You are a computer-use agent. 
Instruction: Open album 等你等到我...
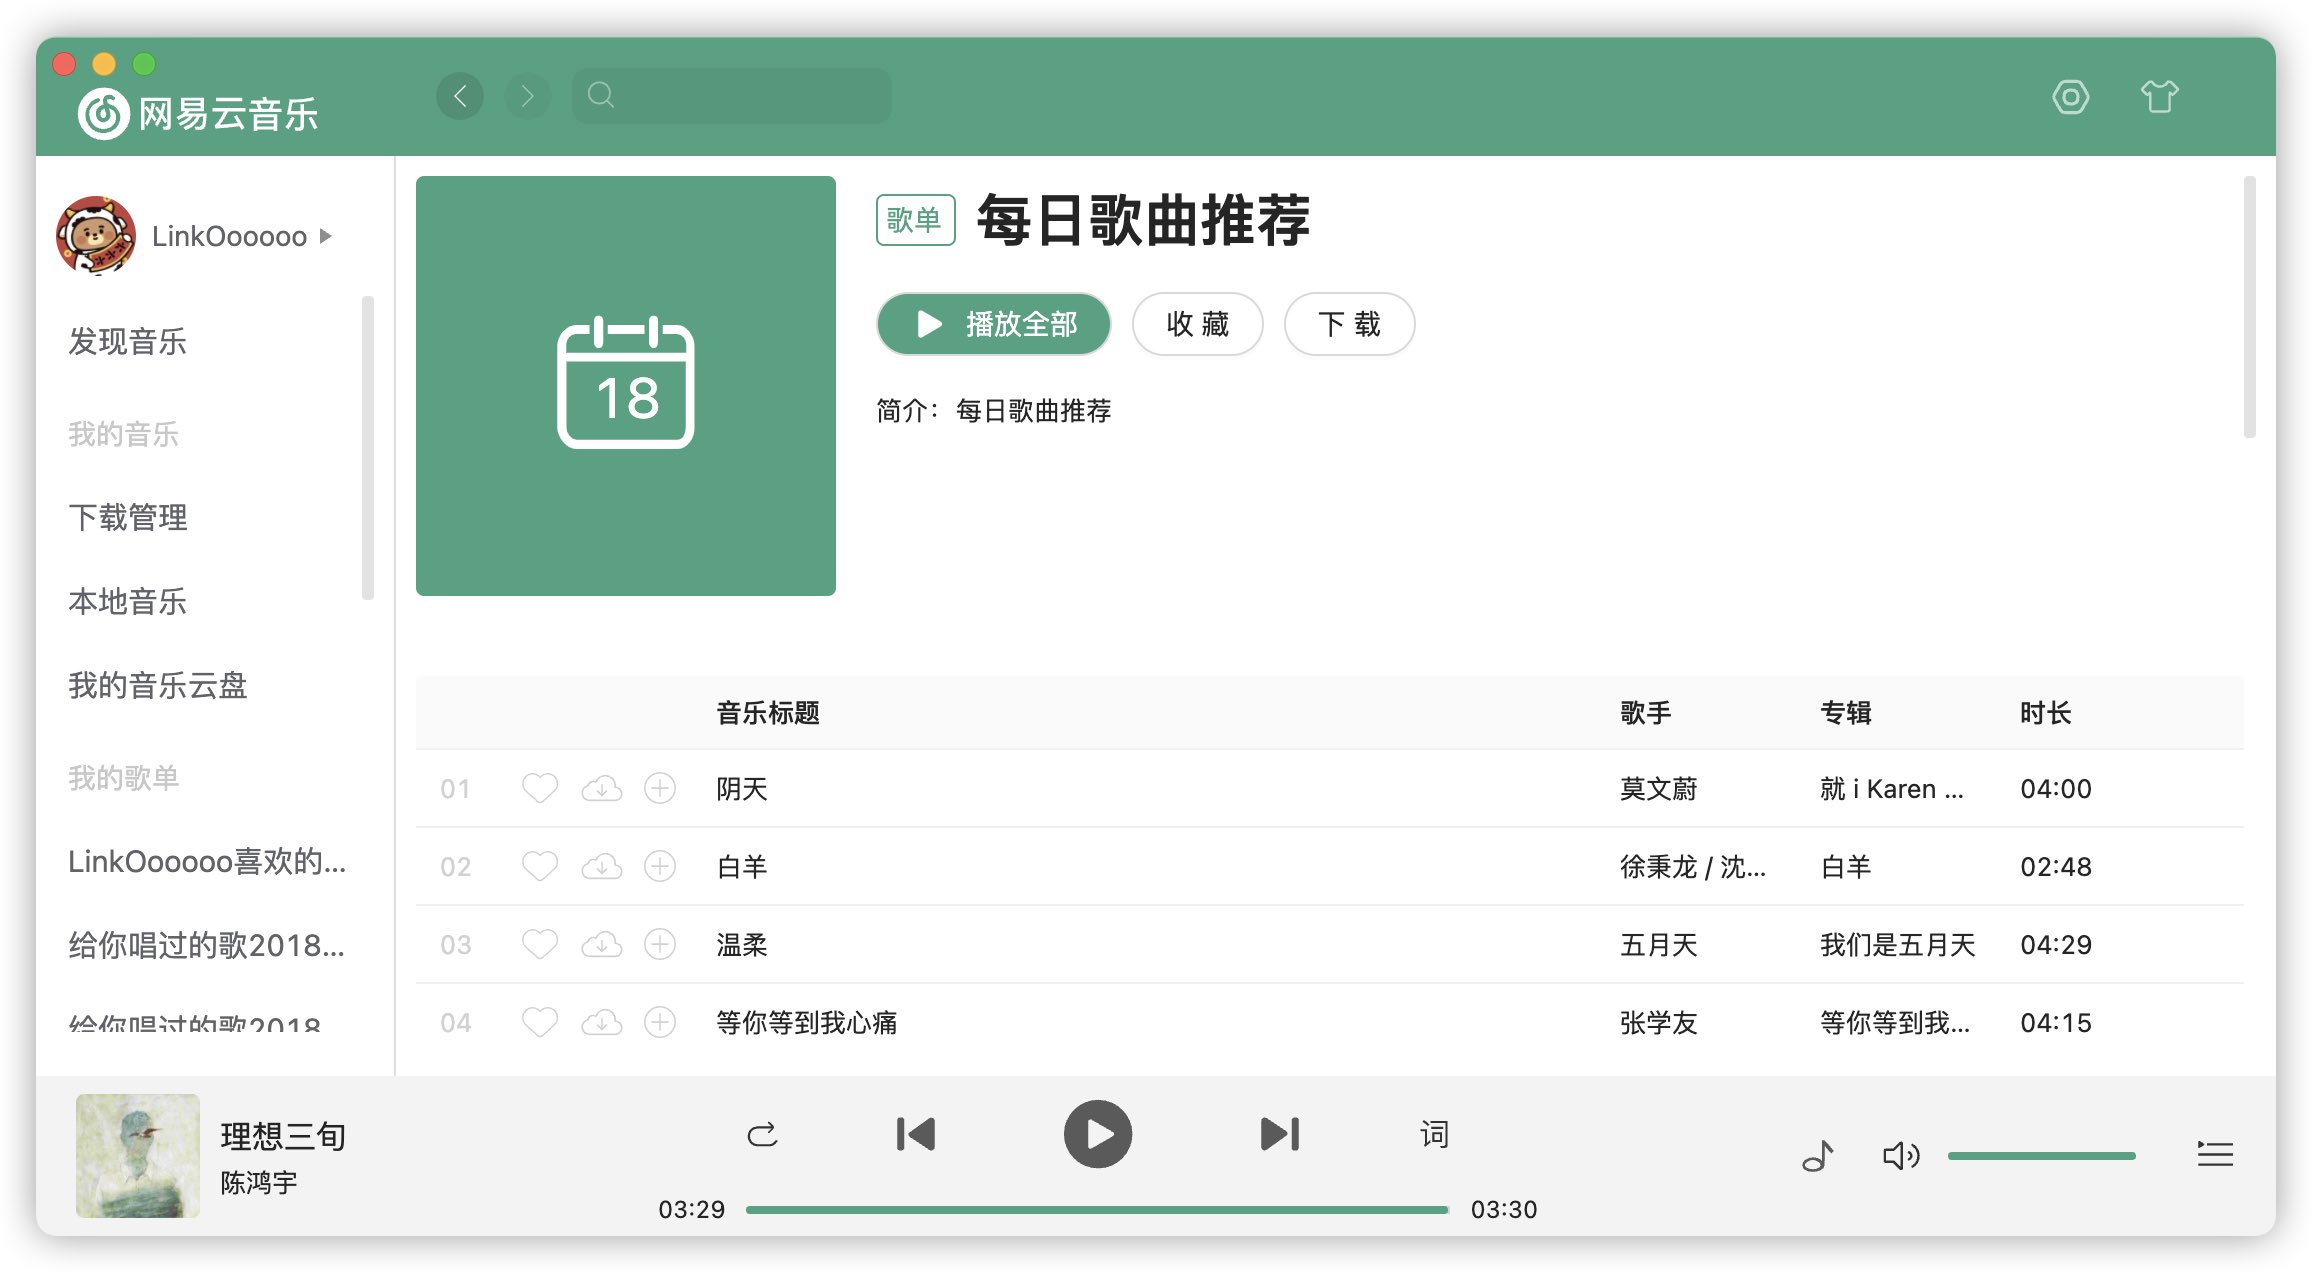pos(1895,1023)
